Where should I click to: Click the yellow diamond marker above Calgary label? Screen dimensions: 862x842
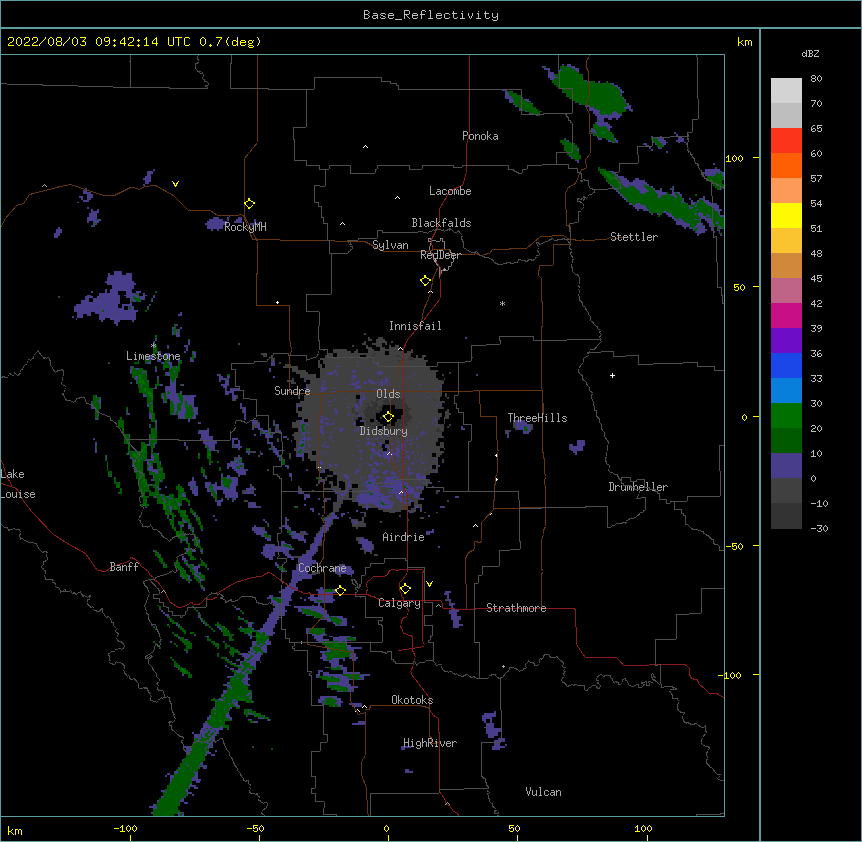[405, 589]
